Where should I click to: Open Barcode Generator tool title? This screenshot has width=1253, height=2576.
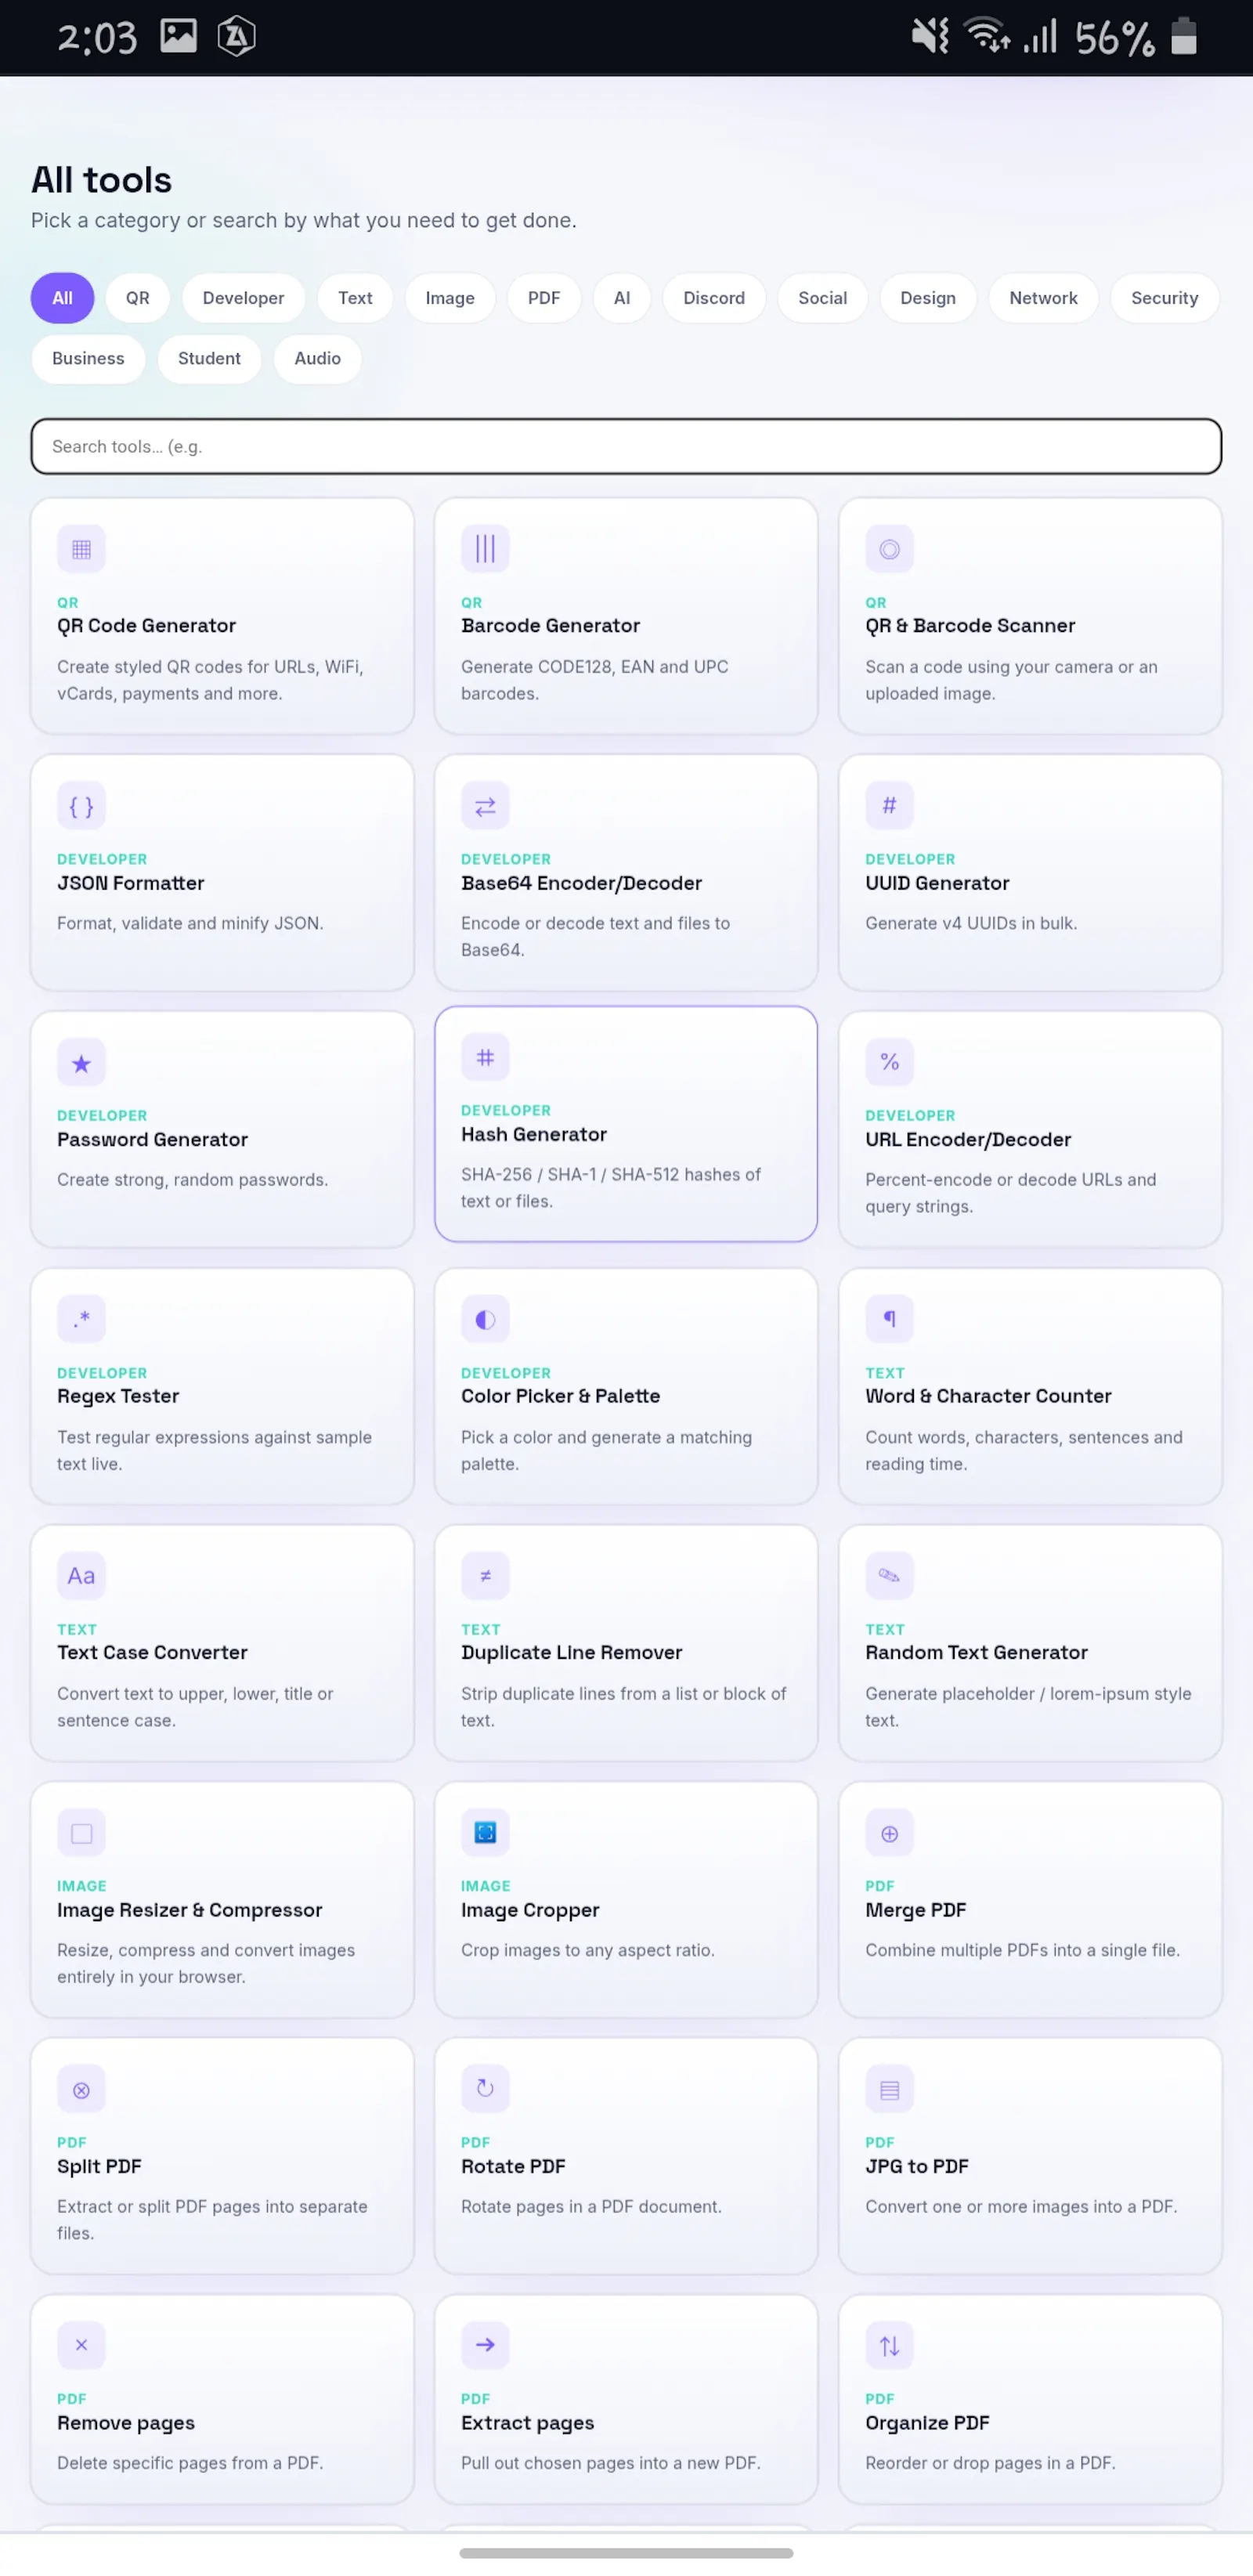click(x=550, y=625)
